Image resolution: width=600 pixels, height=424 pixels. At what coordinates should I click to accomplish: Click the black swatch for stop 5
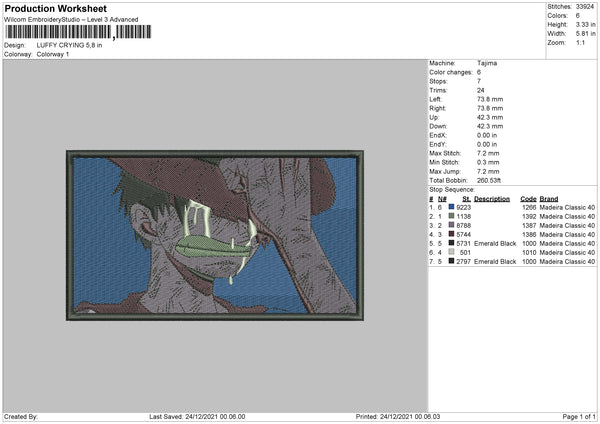[x=452, y=243]
